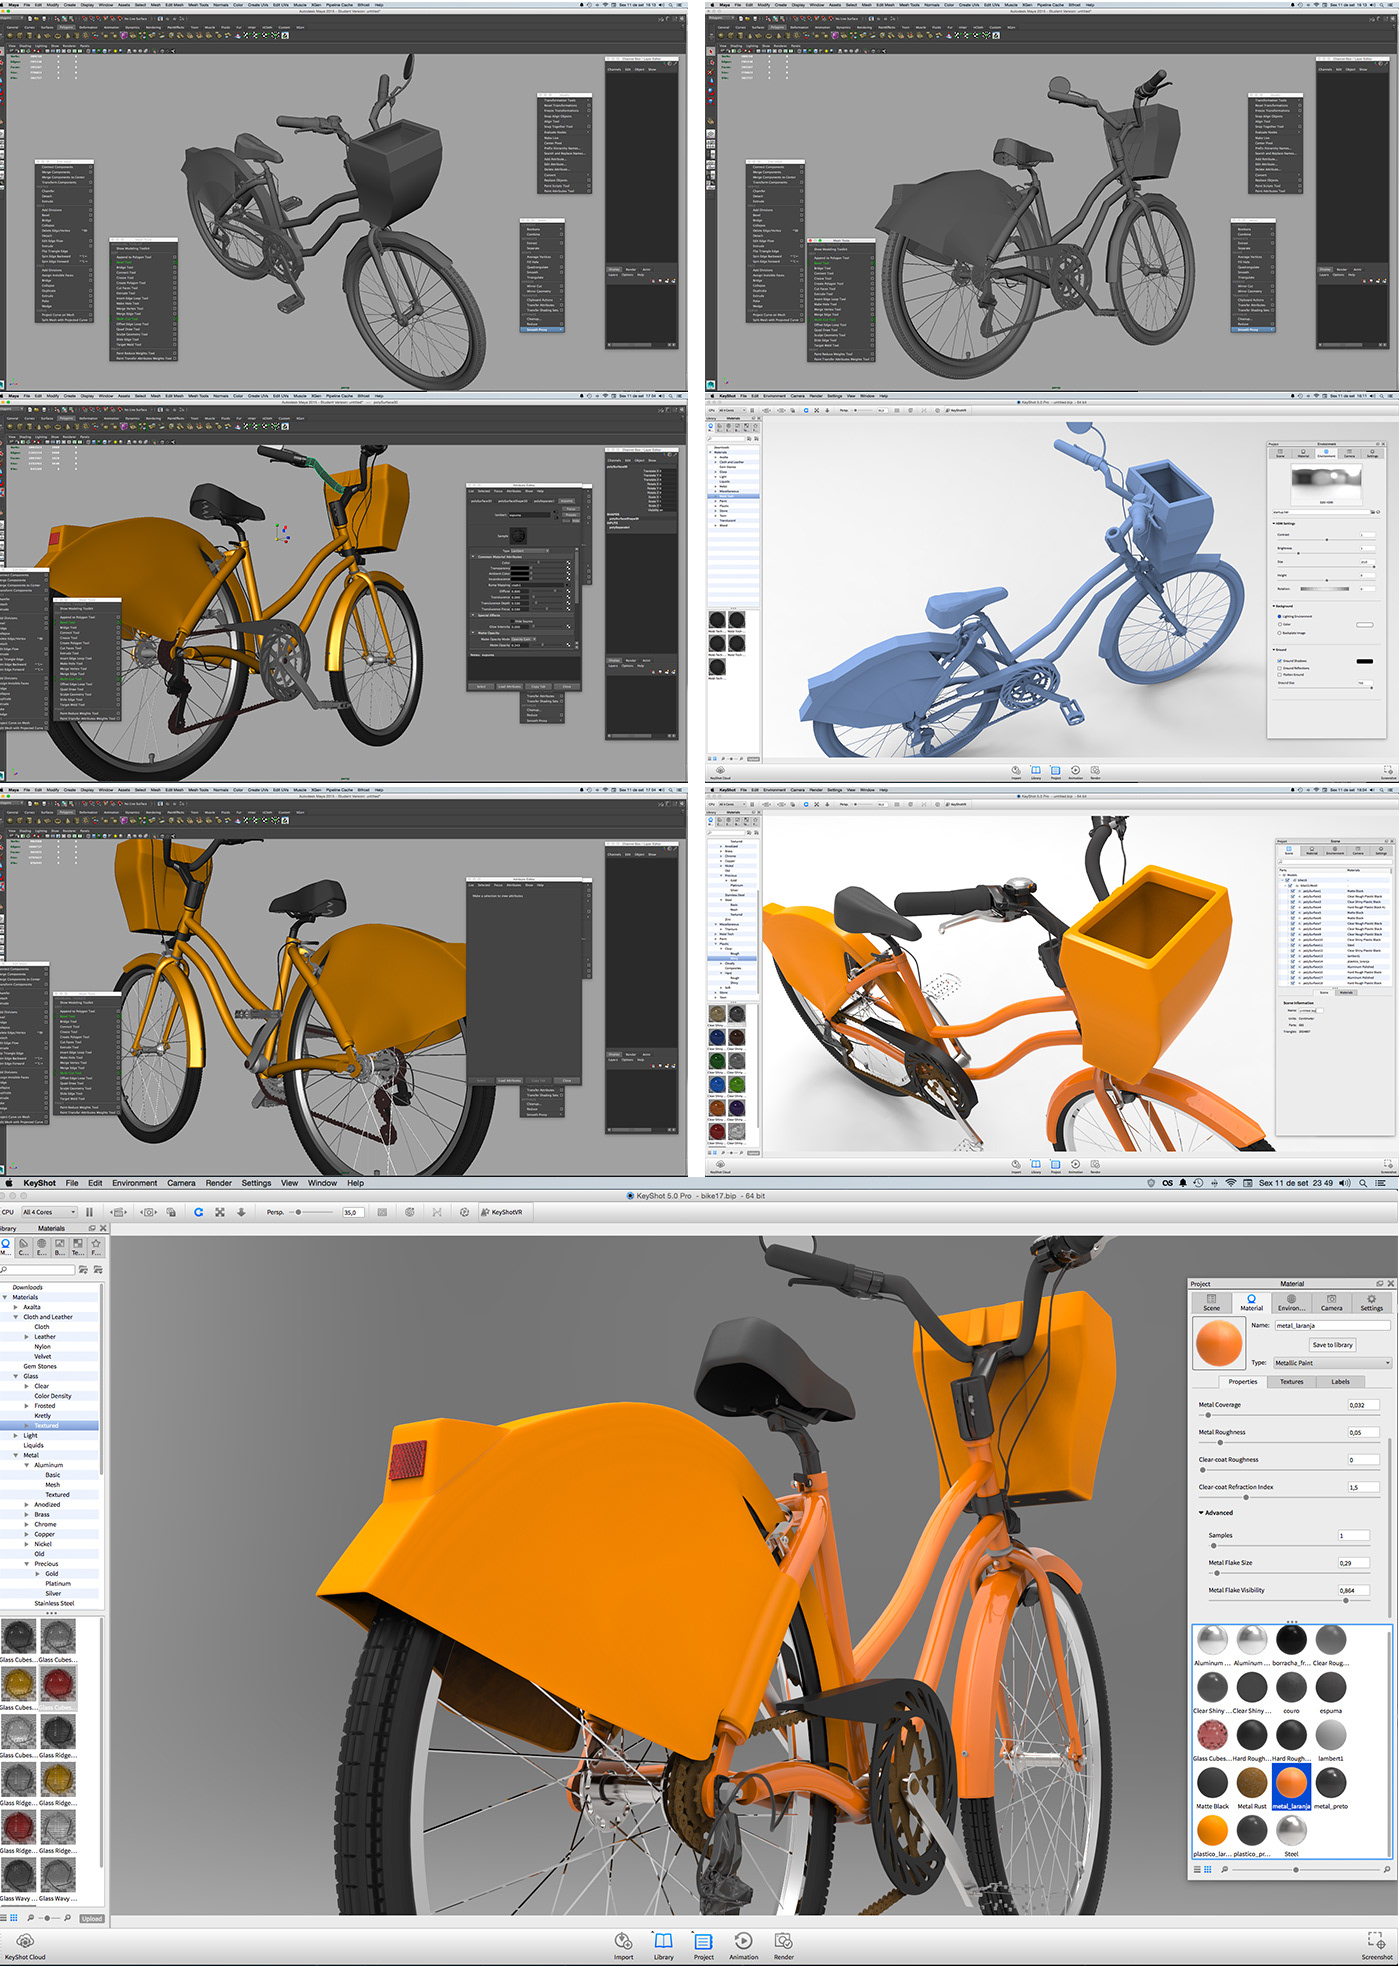Open the Camera tab in Project panel
1400x1966 pixels.
point(1332,1302)
